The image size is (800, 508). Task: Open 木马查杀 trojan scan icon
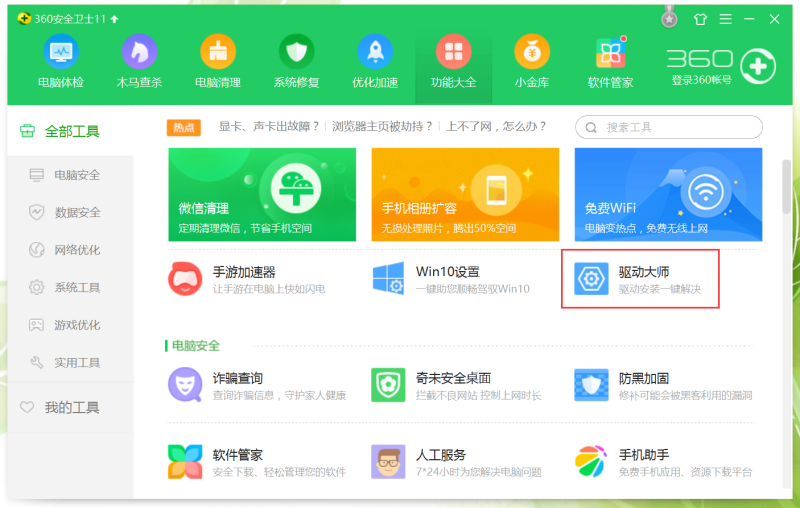coord(139,52)
